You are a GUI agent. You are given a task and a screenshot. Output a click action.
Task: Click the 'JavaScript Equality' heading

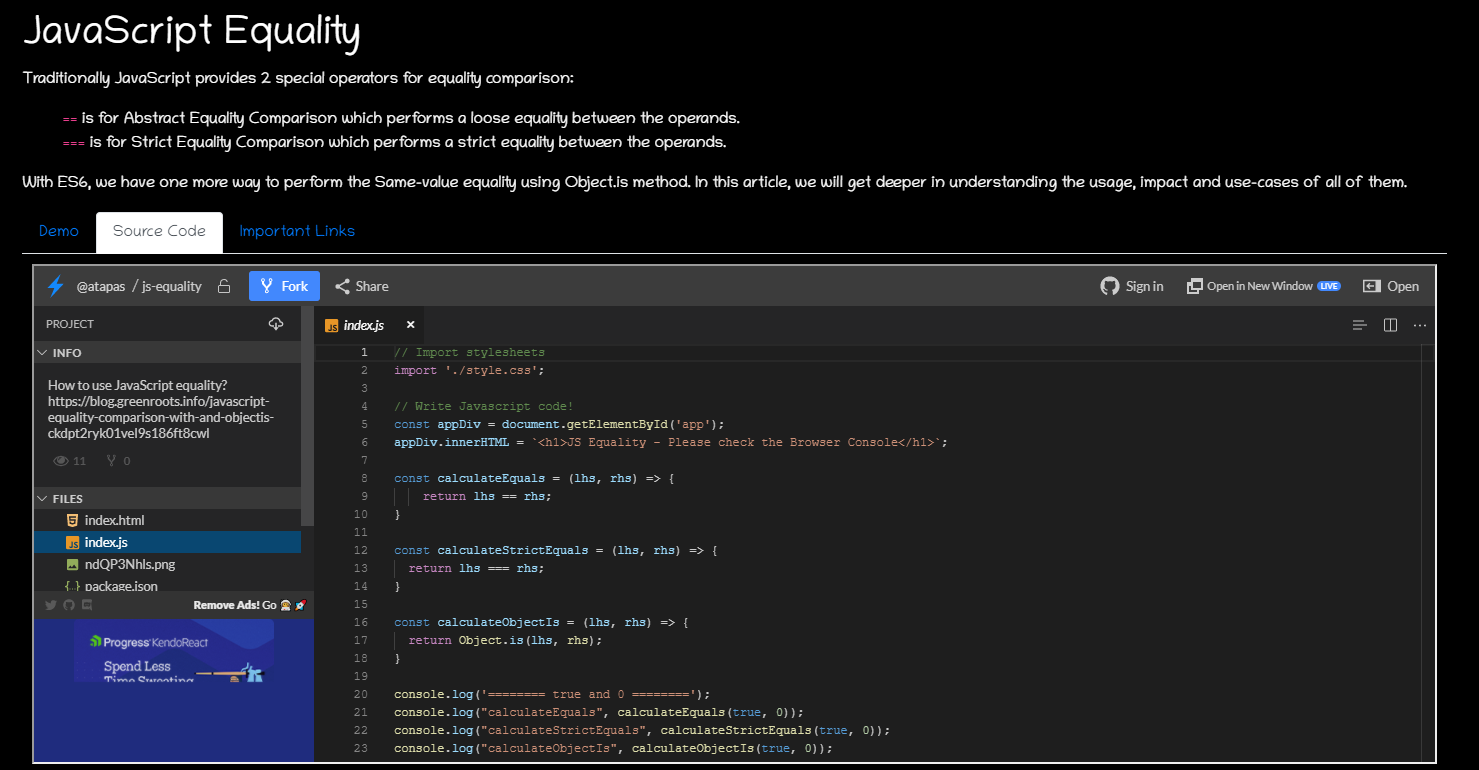pos(191,31)
